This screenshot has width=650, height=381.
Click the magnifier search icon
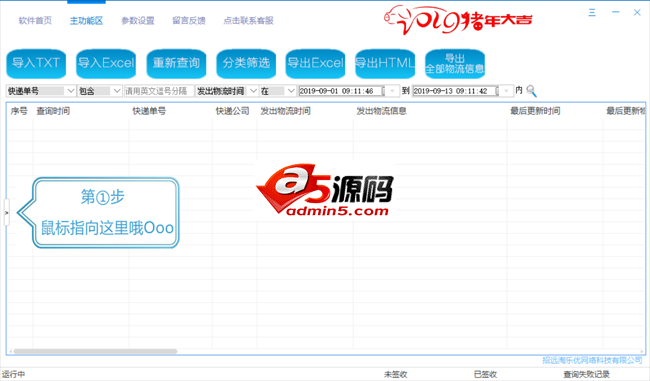[x=531, y=91]
